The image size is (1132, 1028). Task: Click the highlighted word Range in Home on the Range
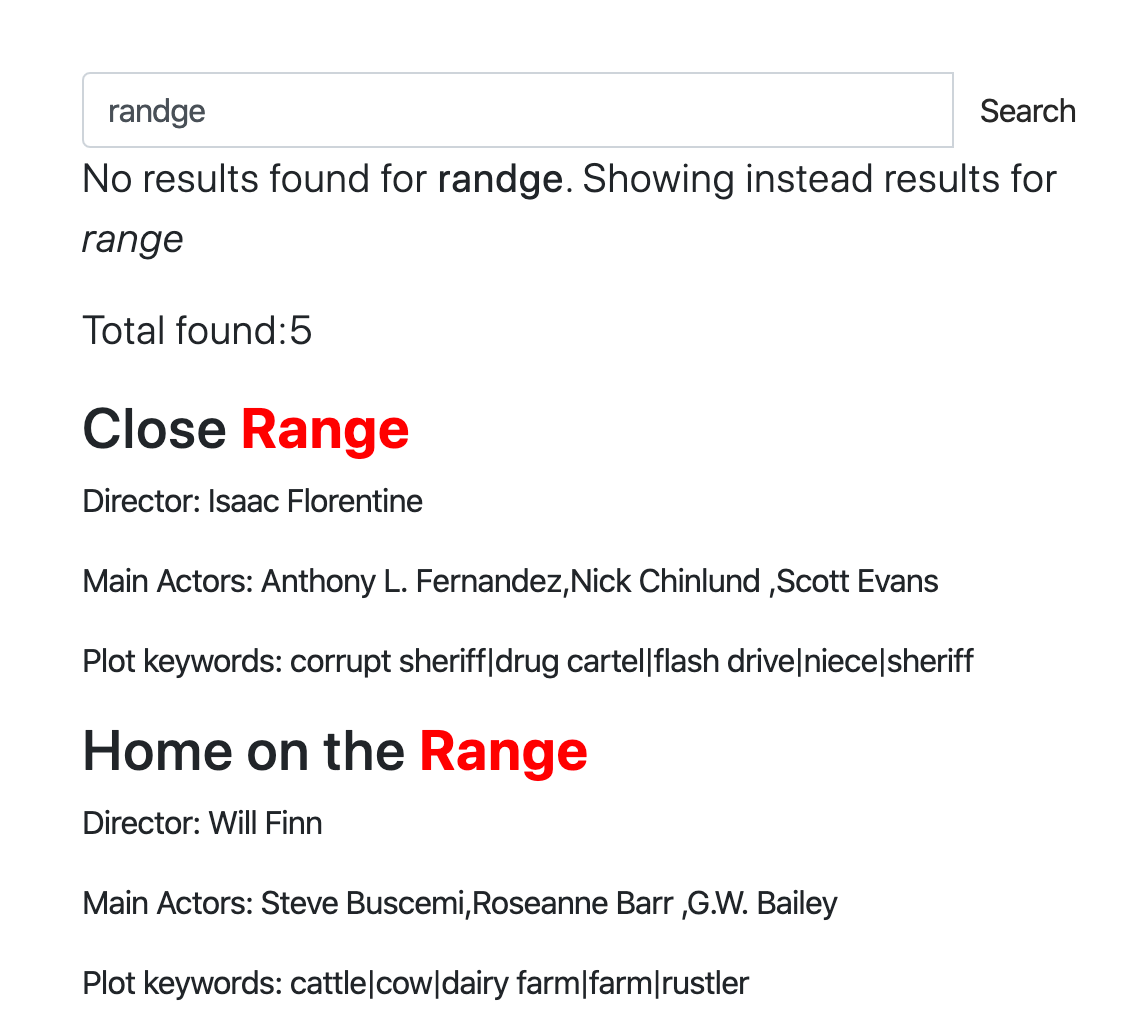point(503,751)
